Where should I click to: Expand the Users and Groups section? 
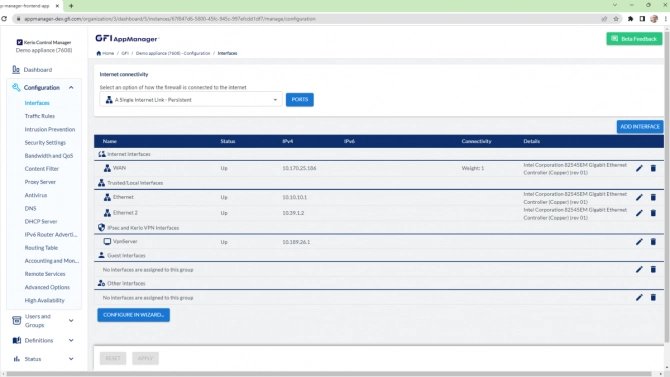pyautogui.click(x=71, y=320)
